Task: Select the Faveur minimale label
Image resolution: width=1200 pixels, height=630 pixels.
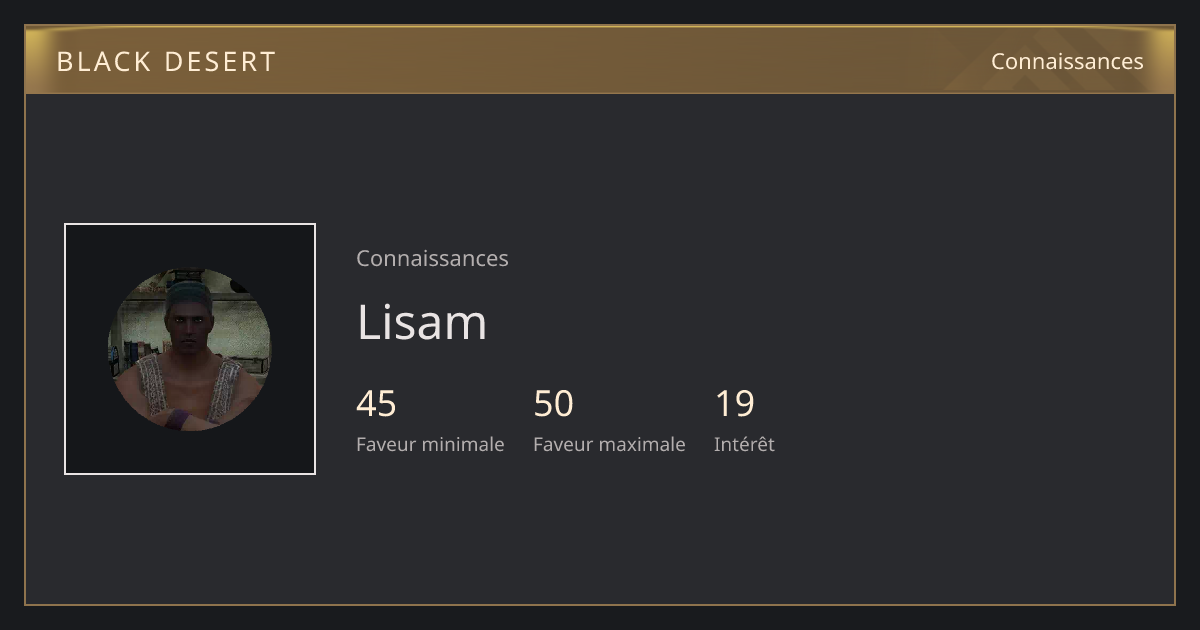Action: (x=430, y=444)
